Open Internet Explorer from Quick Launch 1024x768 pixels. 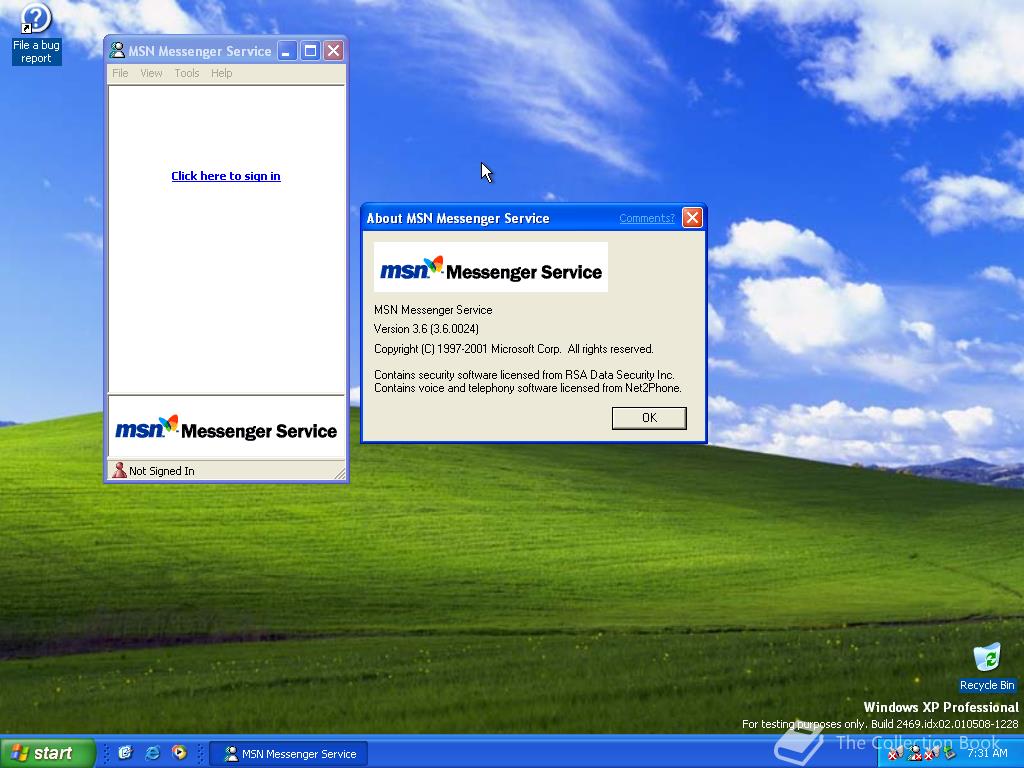(x=152, y=753)
